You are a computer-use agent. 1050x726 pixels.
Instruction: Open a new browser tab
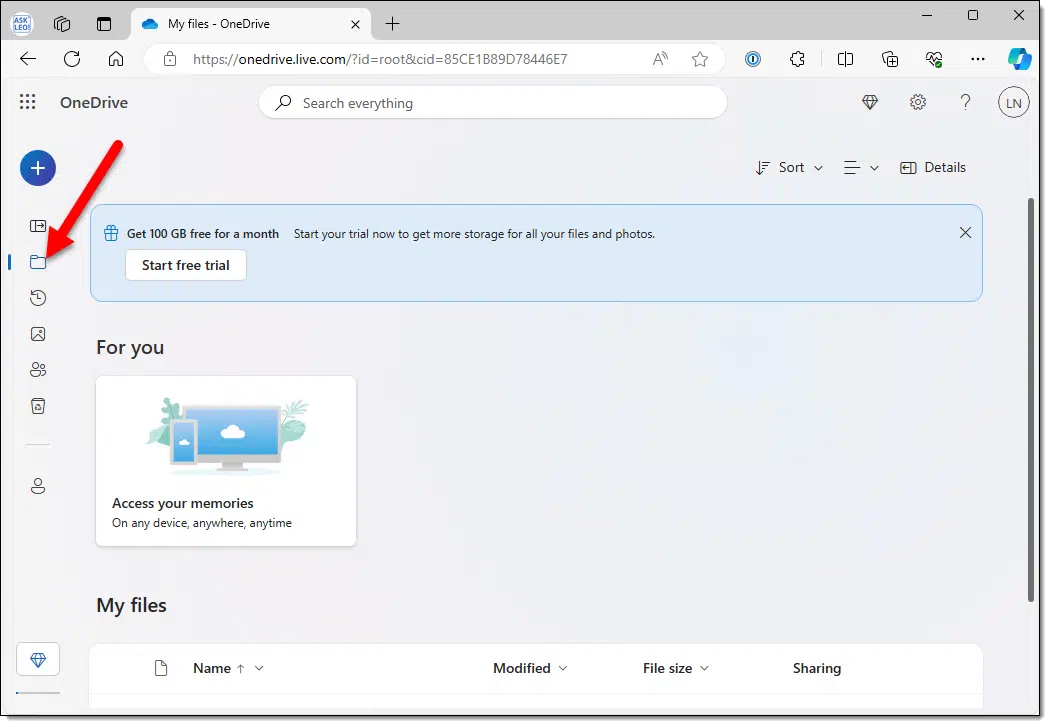pyautogui.click(x=392, y=23)
